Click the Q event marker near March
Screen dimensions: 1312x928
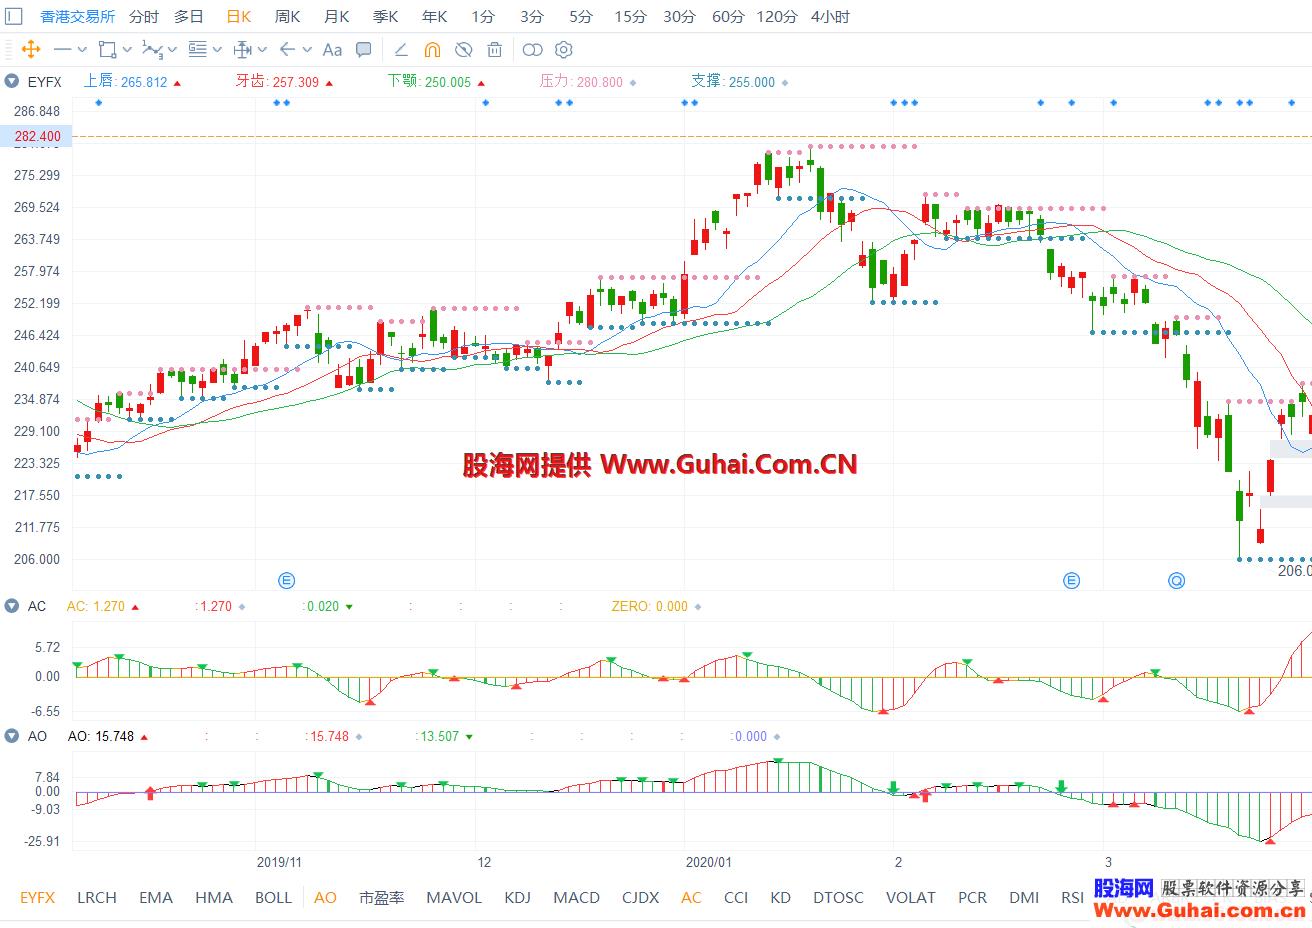pos(1177,580)
